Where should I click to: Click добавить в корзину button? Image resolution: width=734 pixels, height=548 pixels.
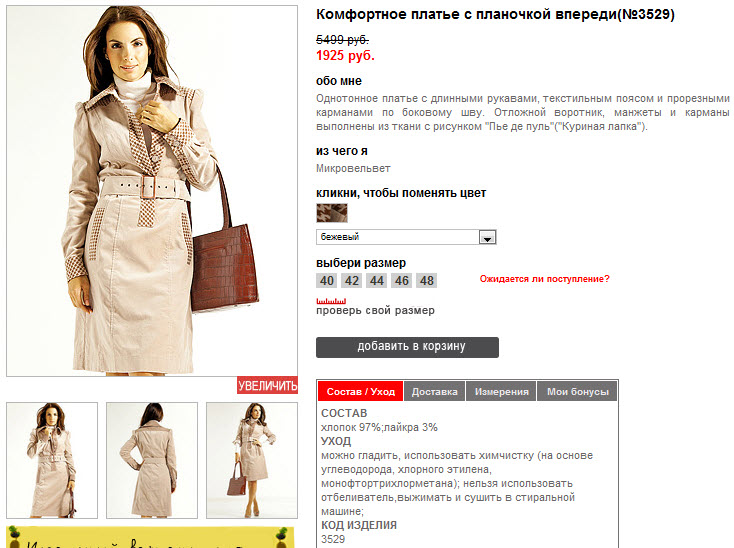(x=407, y=347)
